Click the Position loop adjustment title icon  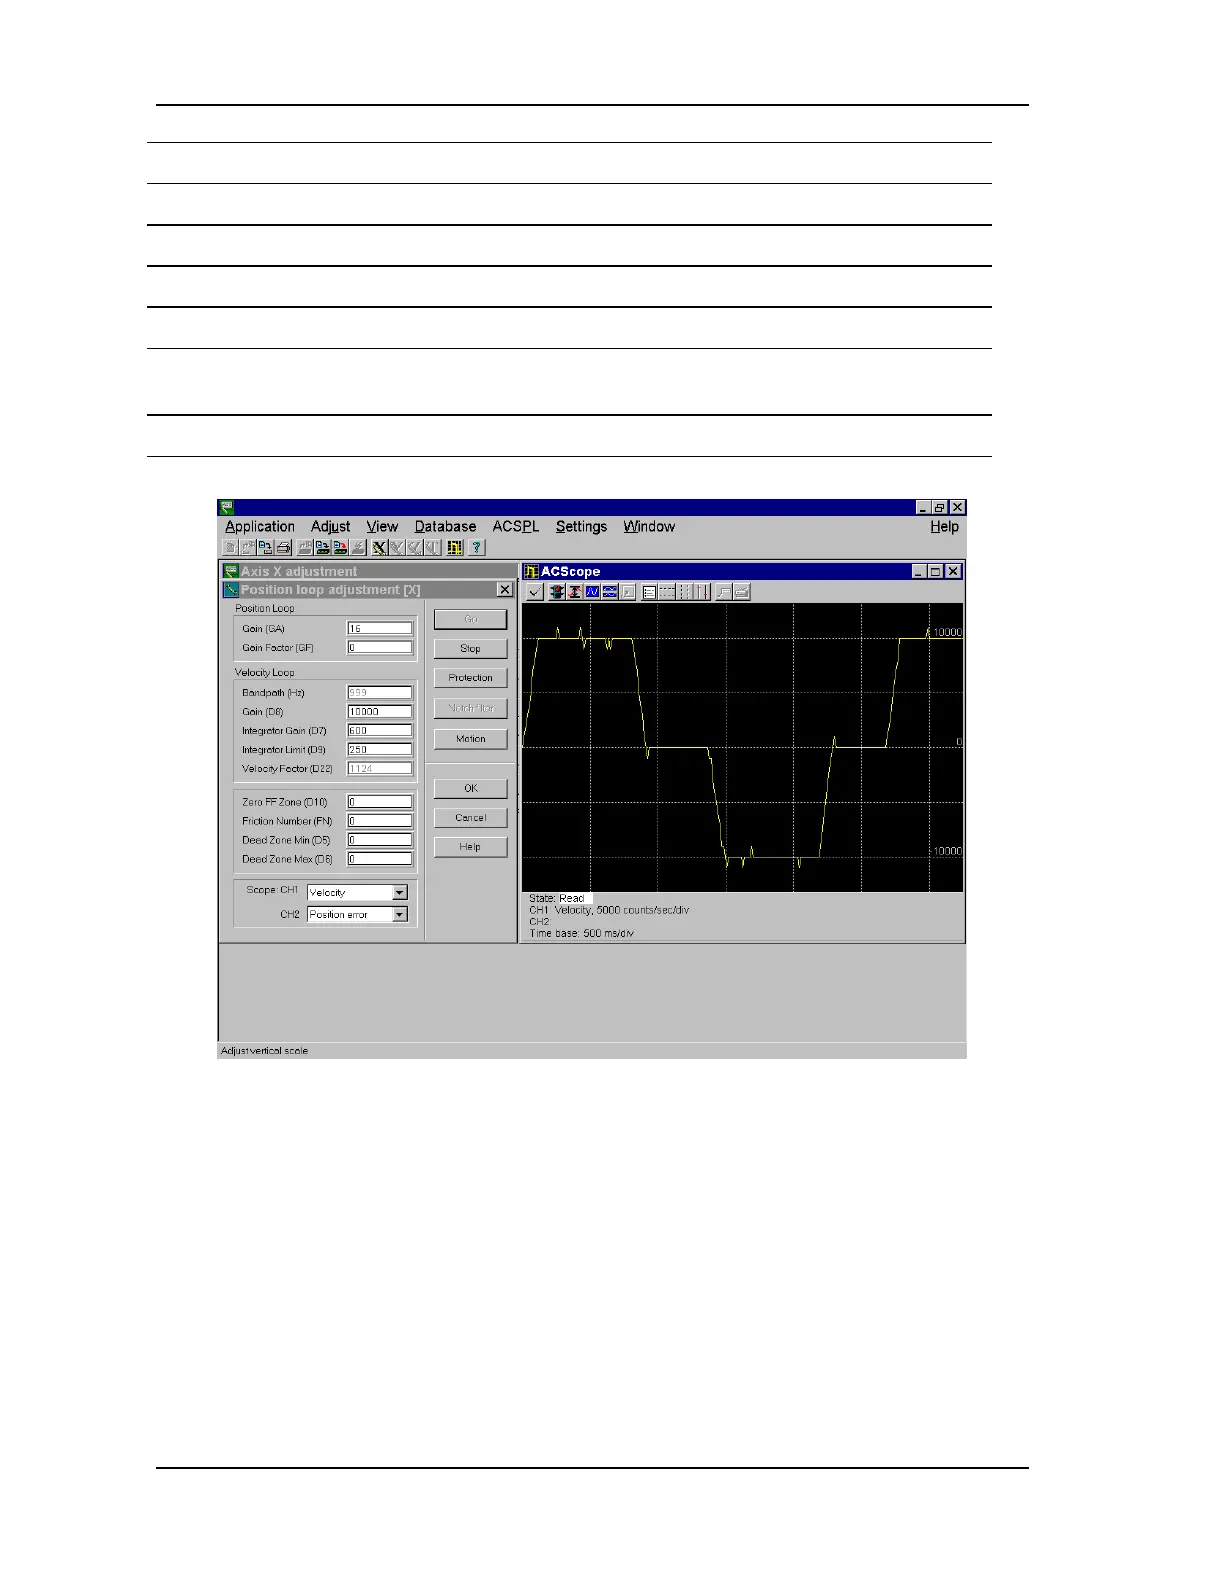click(x=231, y=590)
